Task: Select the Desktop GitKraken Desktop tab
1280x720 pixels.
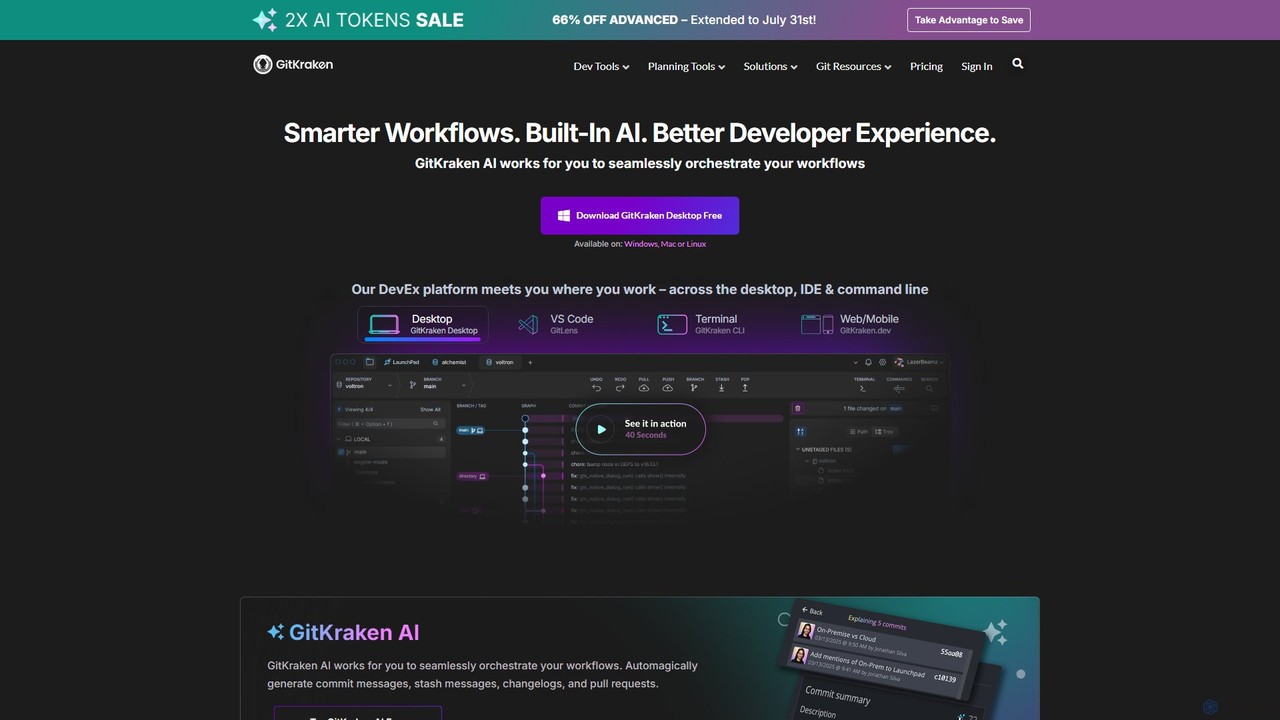Action: 423,324
